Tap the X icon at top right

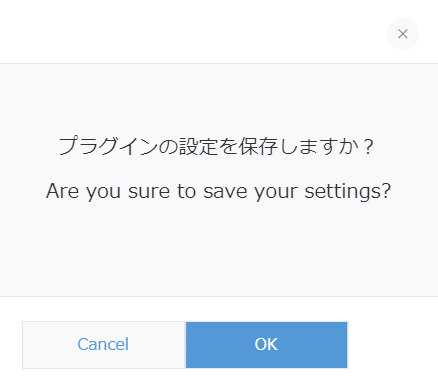(403, 34)
